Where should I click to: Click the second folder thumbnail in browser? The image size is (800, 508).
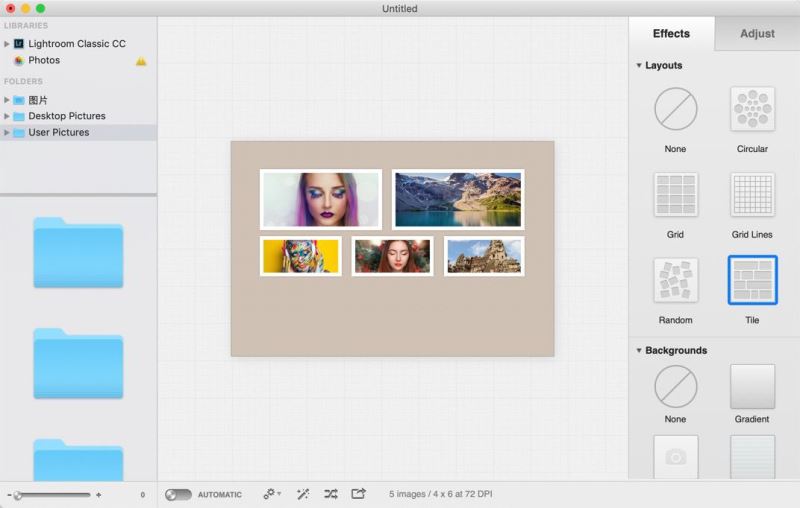(x=79, y=364)
